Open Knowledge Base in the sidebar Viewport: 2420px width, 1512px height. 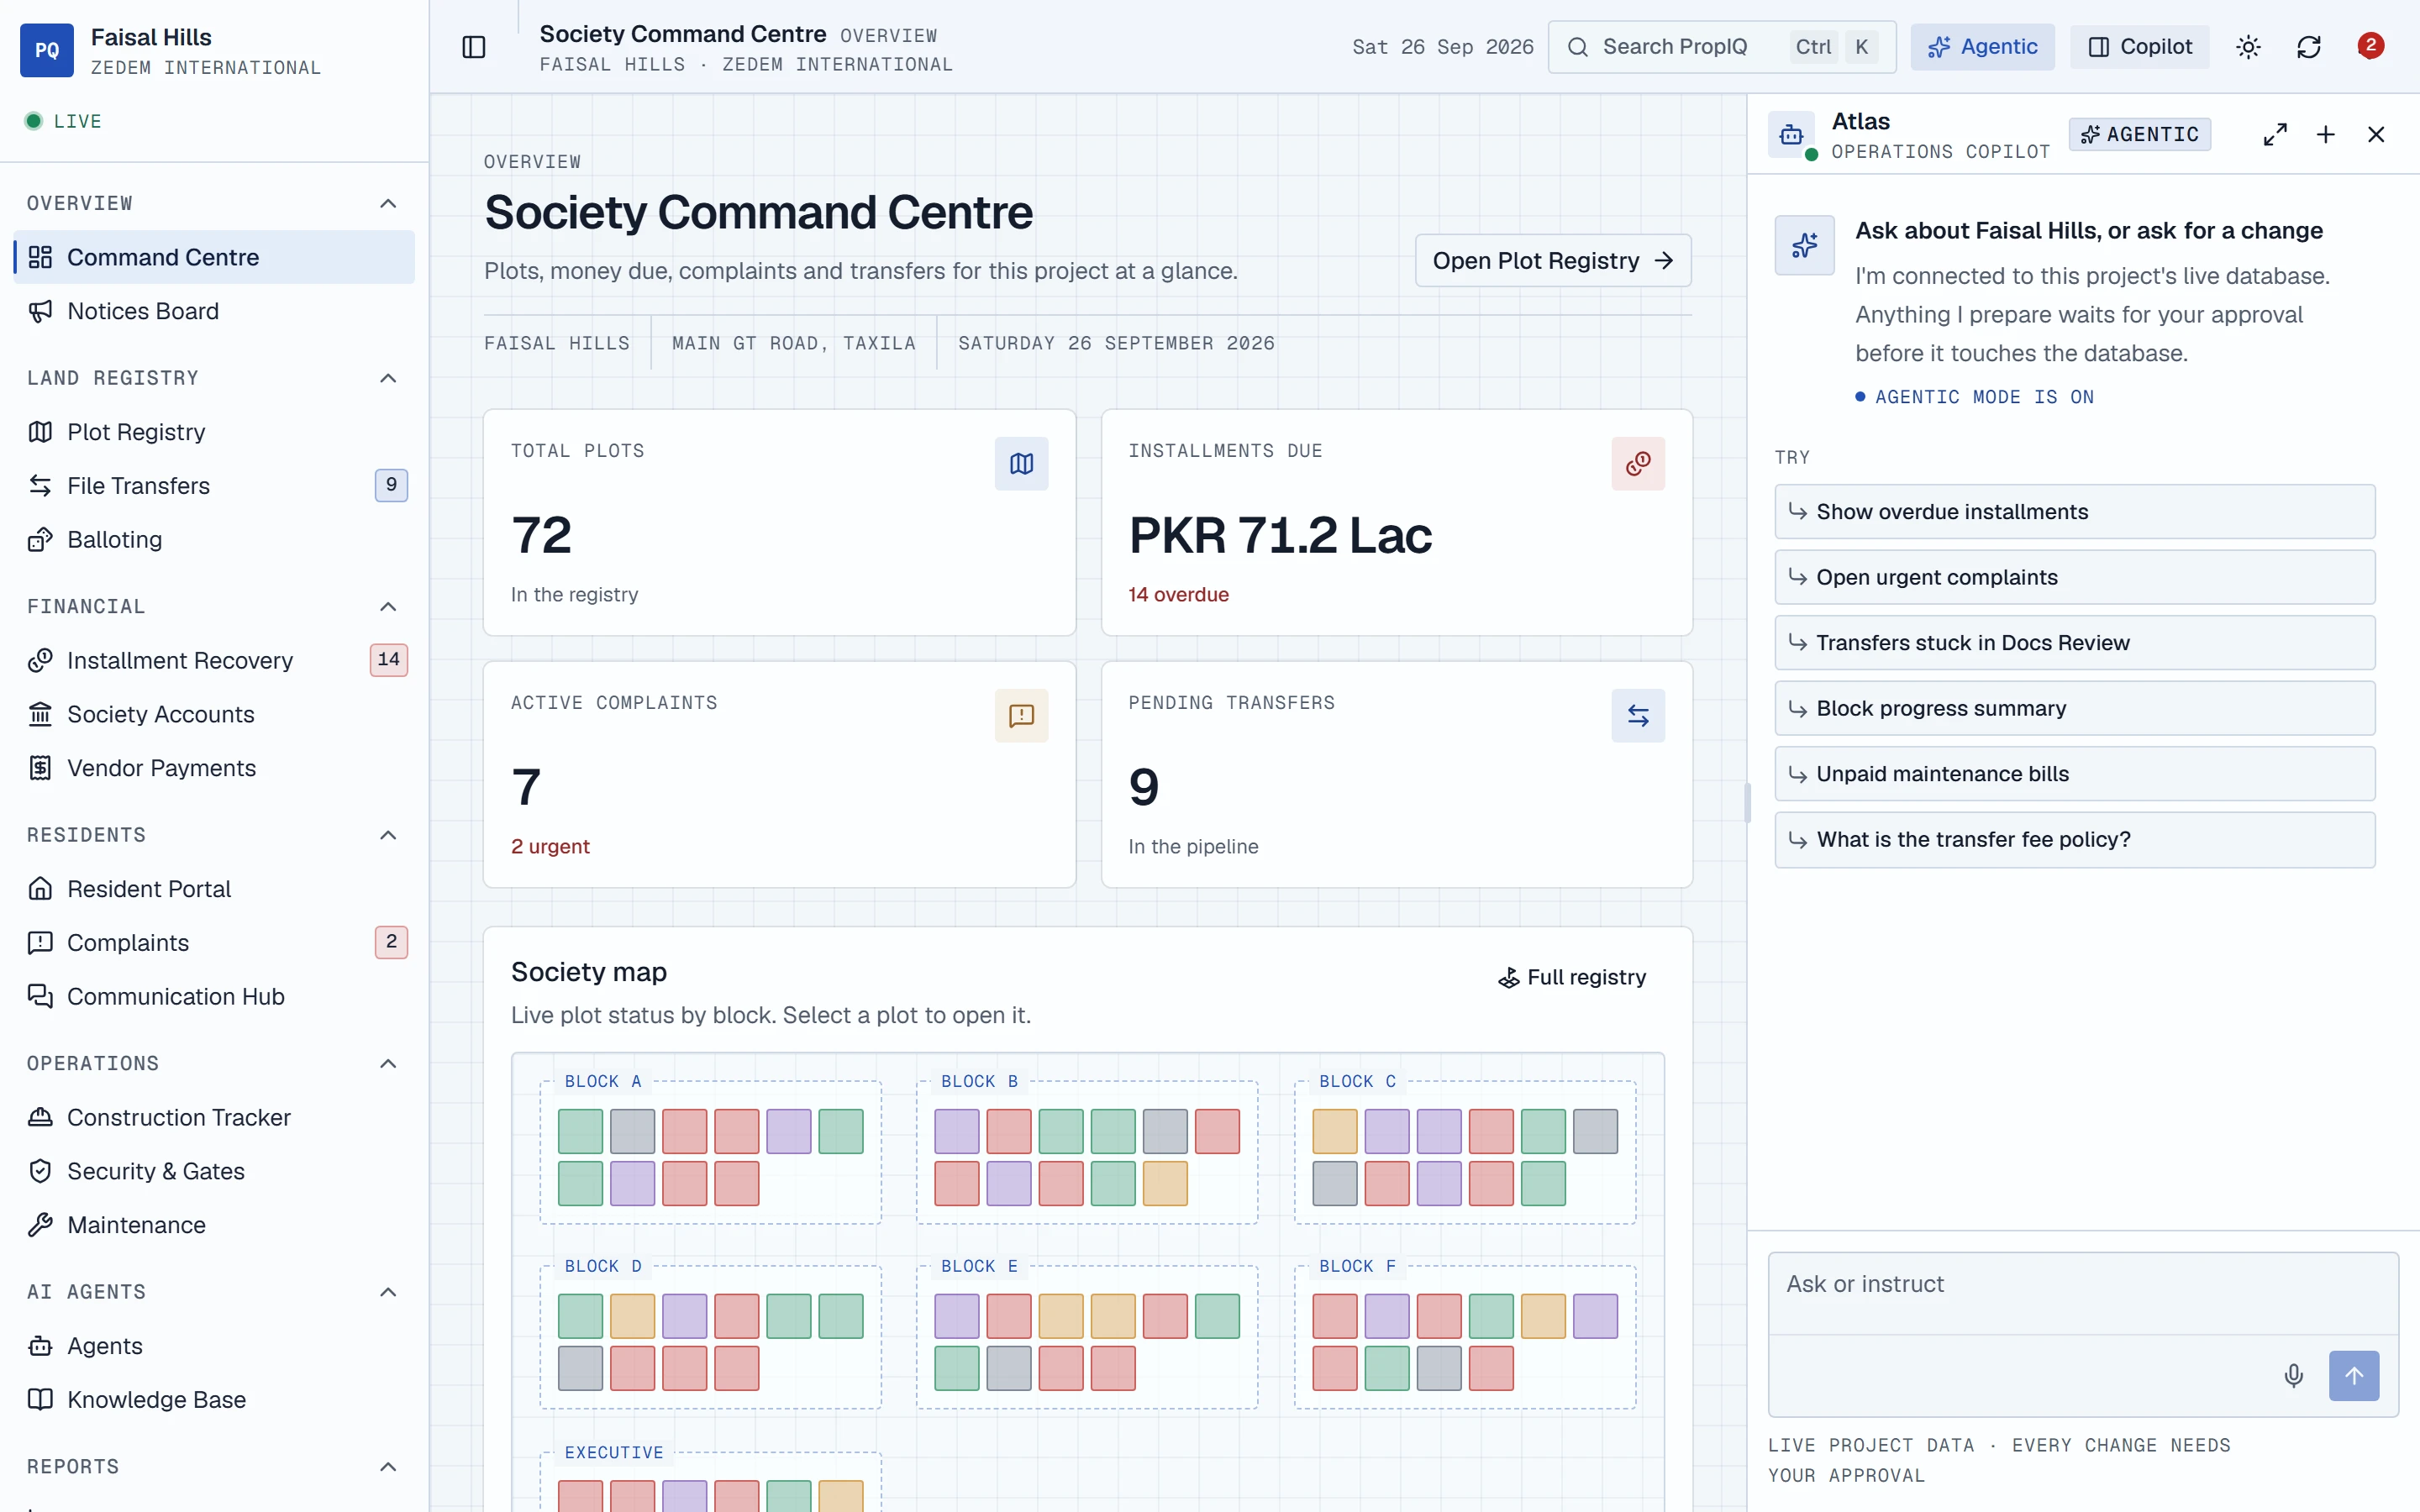[x=214, y=1399]
